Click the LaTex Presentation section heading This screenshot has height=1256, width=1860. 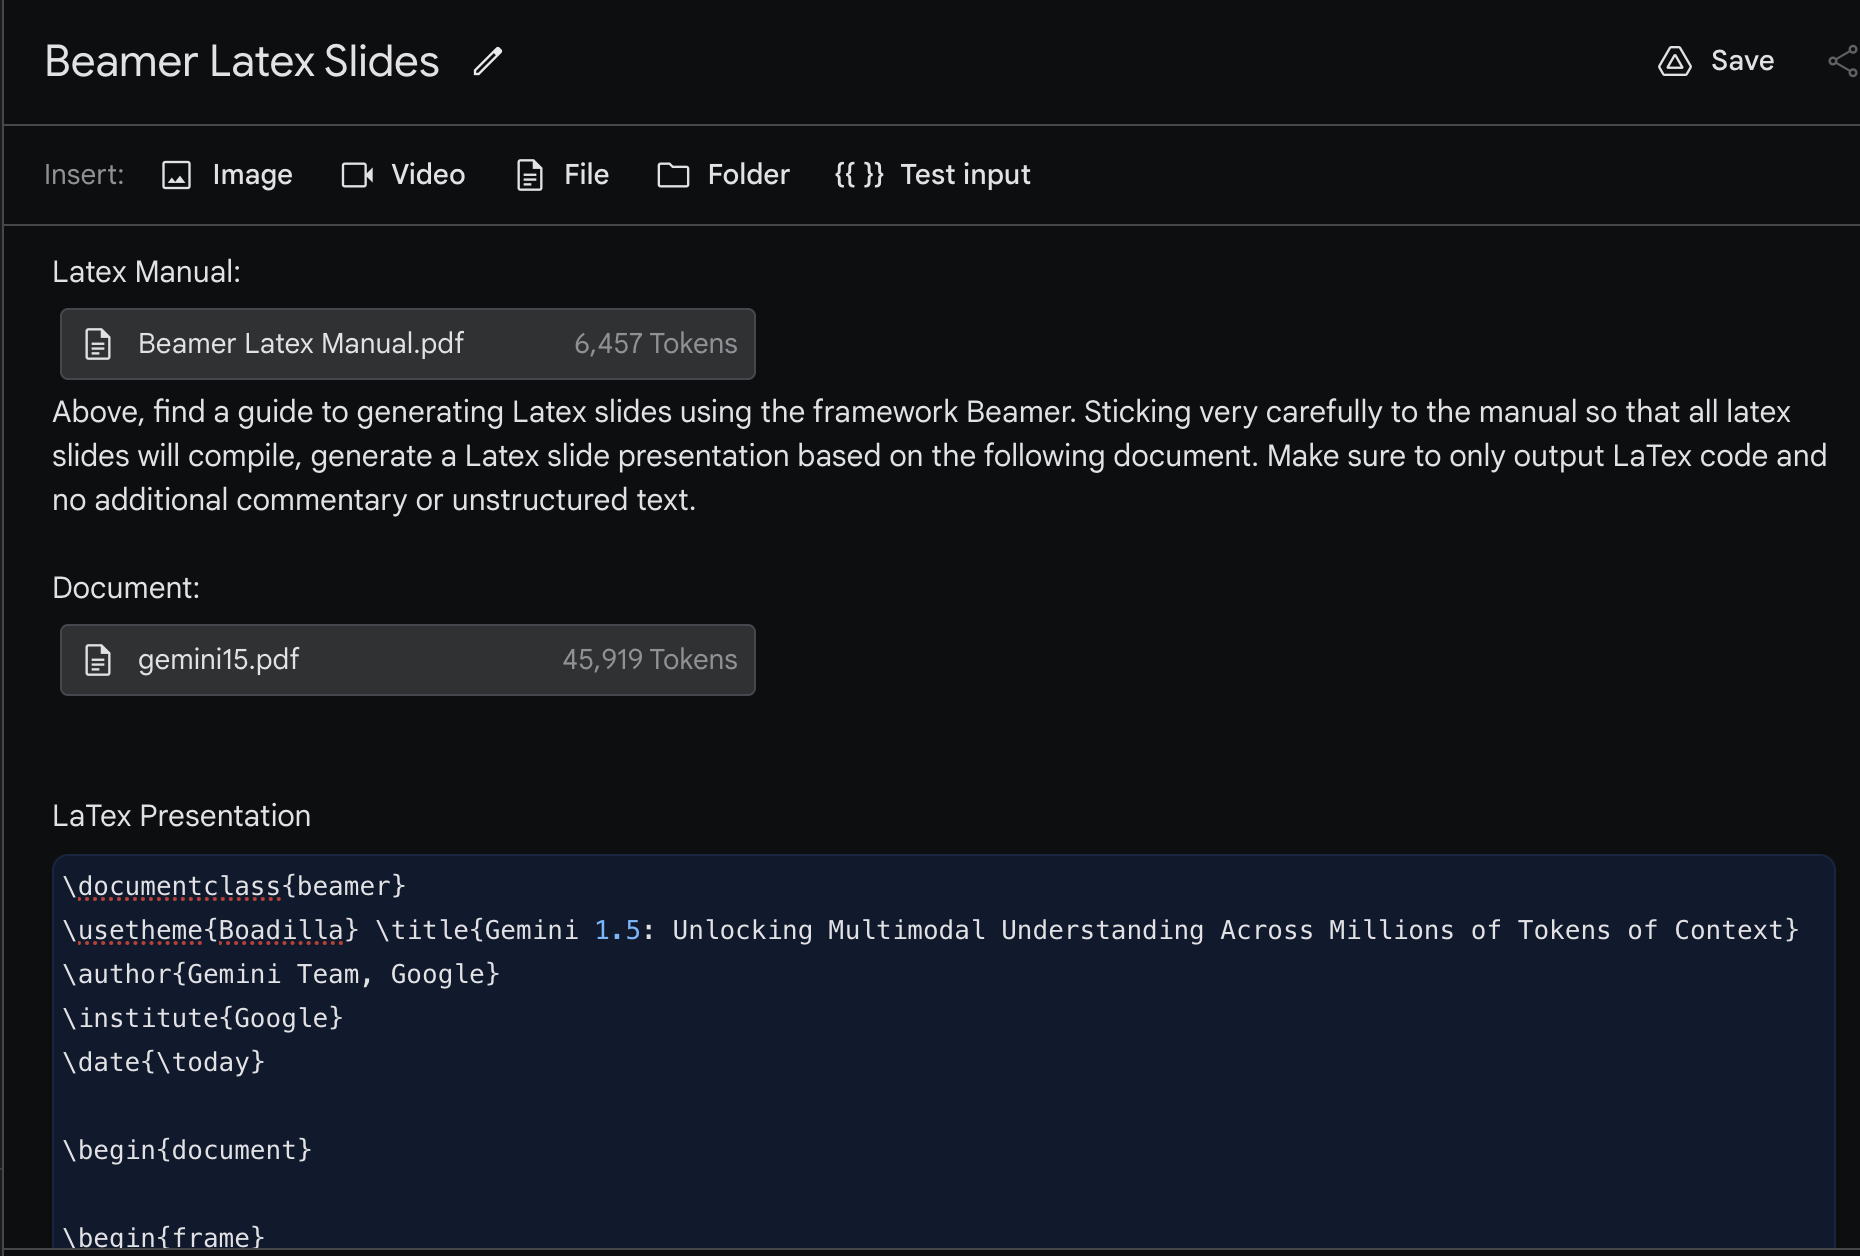point(181,816)
